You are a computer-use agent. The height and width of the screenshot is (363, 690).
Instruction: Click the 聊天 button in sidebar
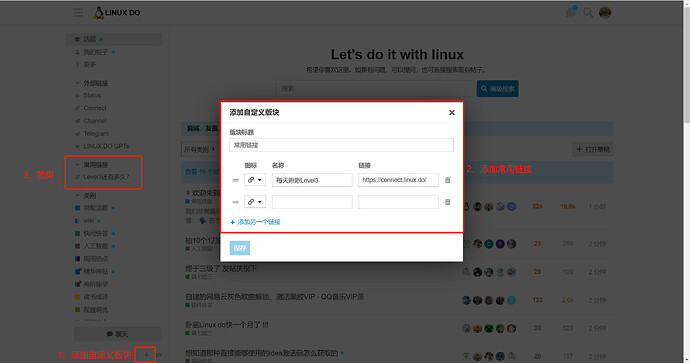point(117,334)
